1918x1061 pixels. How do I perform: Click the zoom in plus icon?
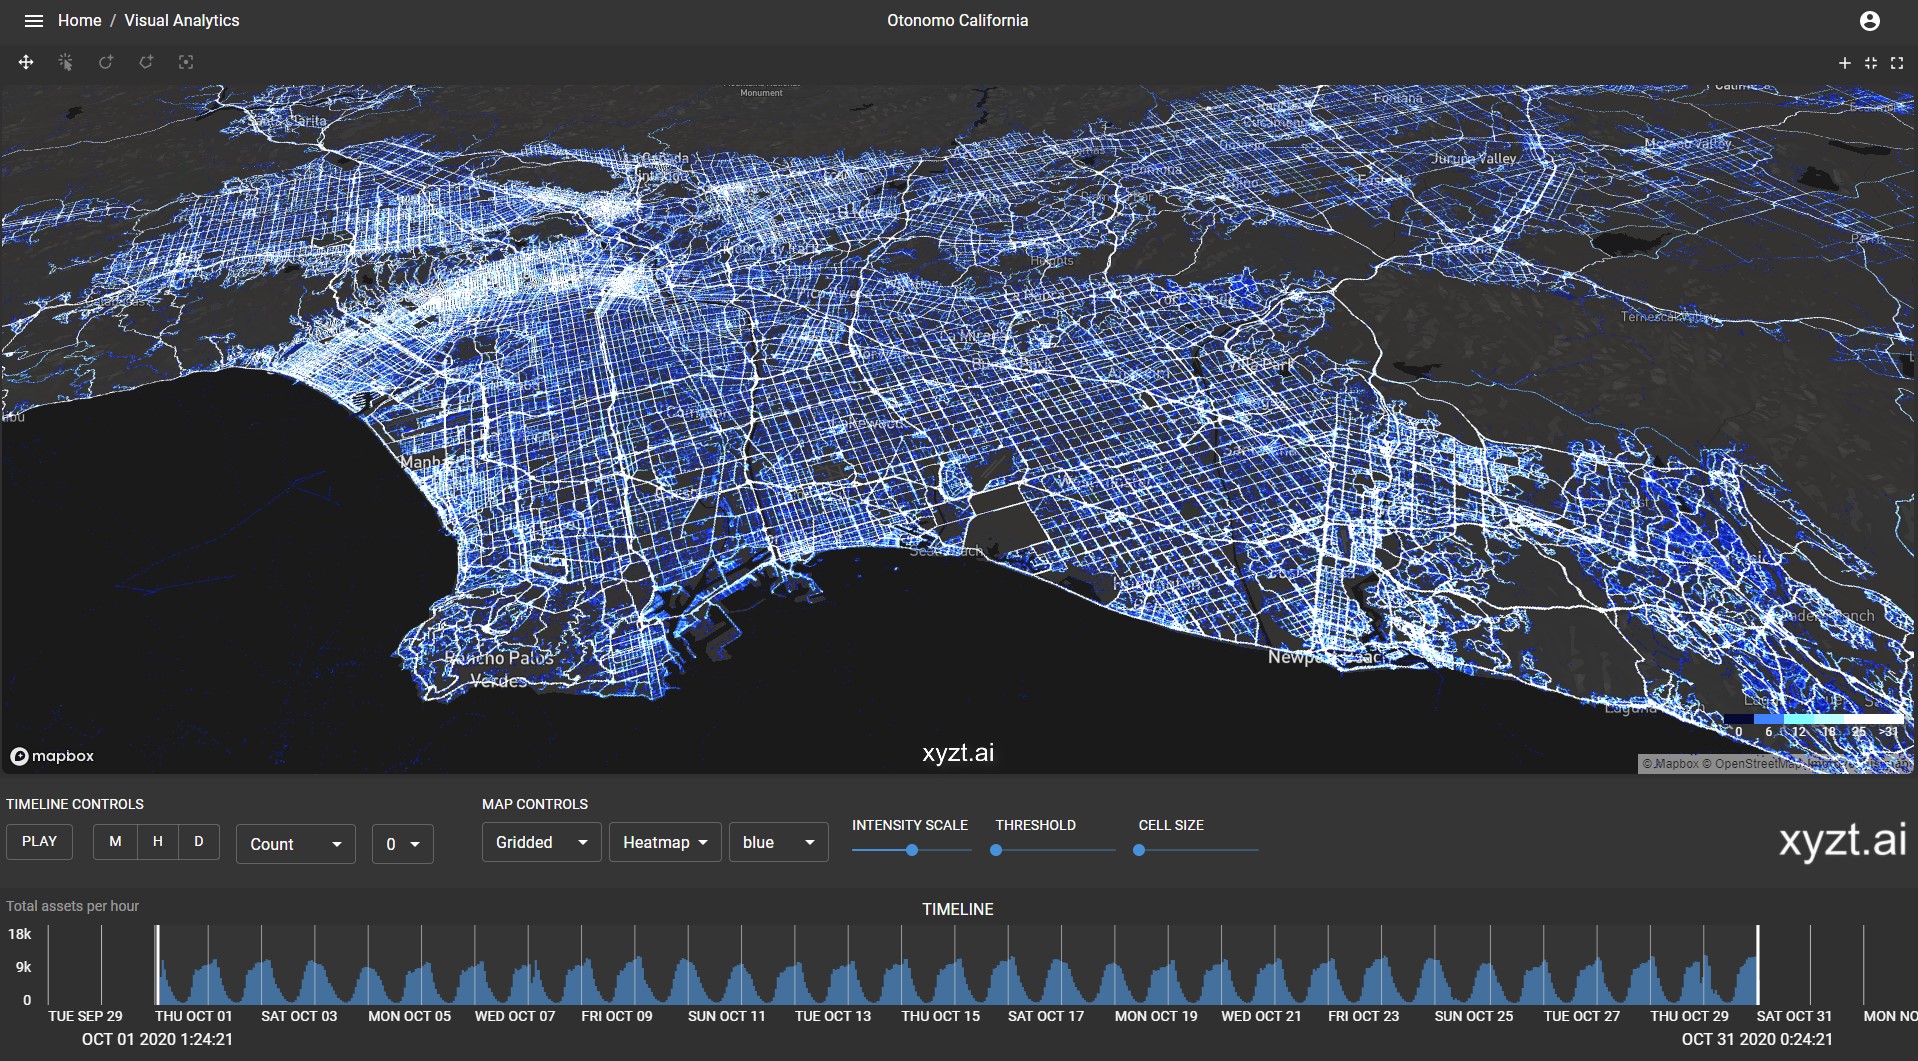click(x=1845, y=63)
